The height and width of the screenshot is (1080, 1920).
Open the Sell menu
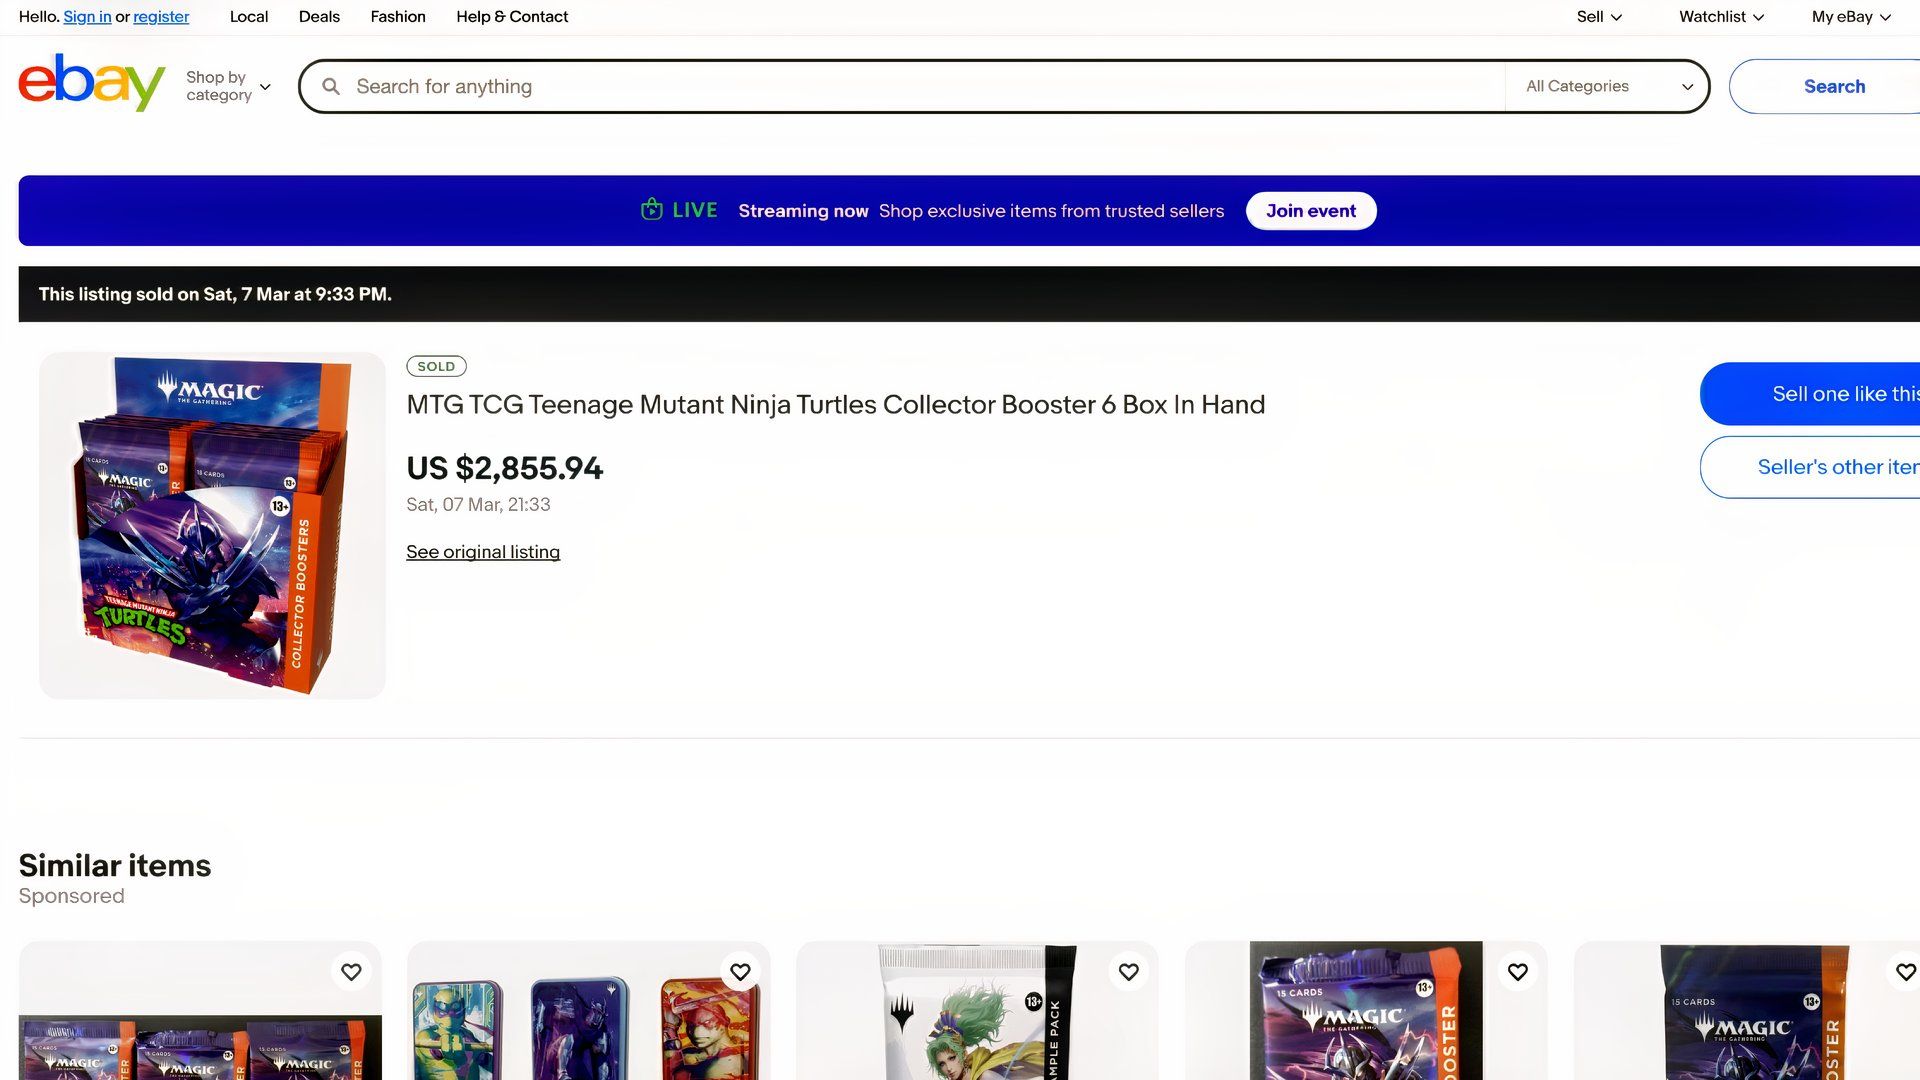(1599, 17)
